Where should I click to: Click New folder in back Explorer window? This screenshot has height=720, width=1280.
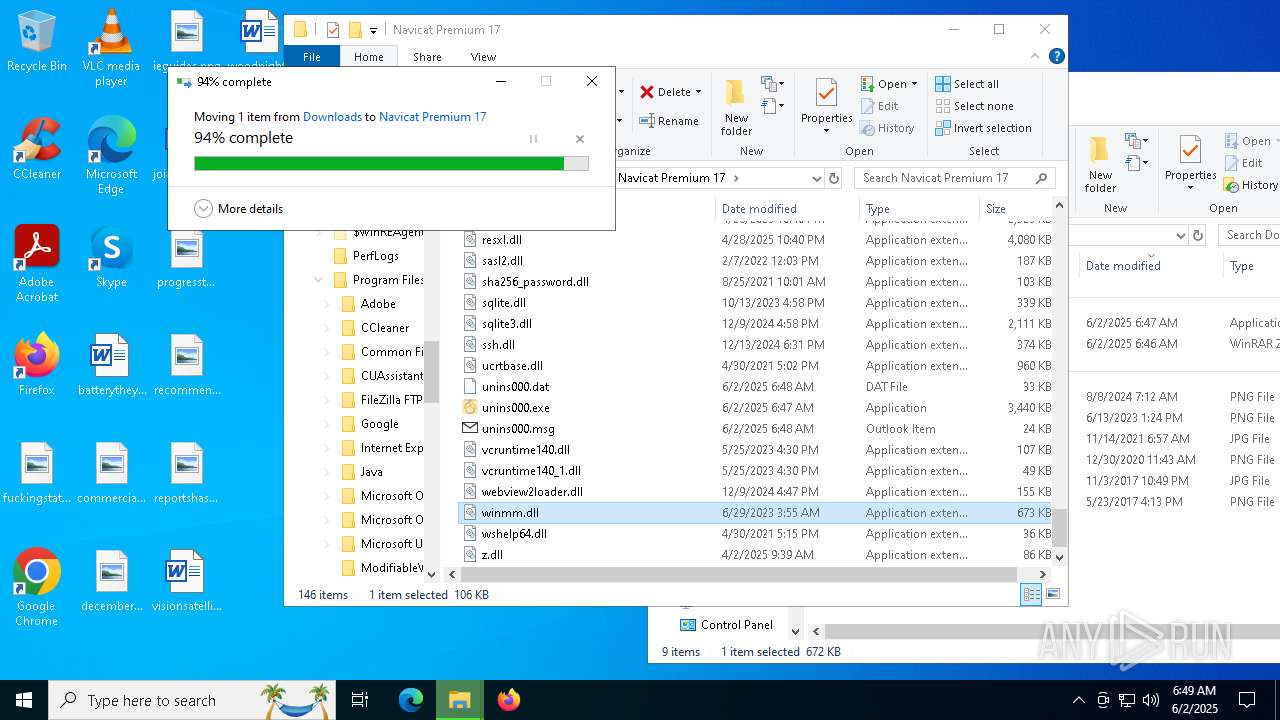(x=1100, y=164)
